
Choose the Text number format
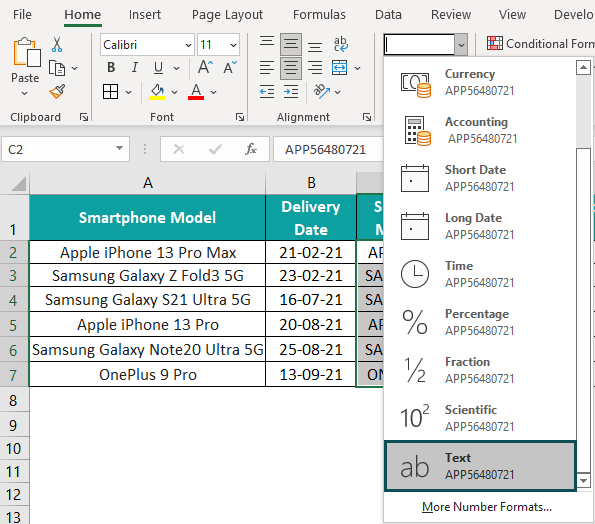coord(480,466)
